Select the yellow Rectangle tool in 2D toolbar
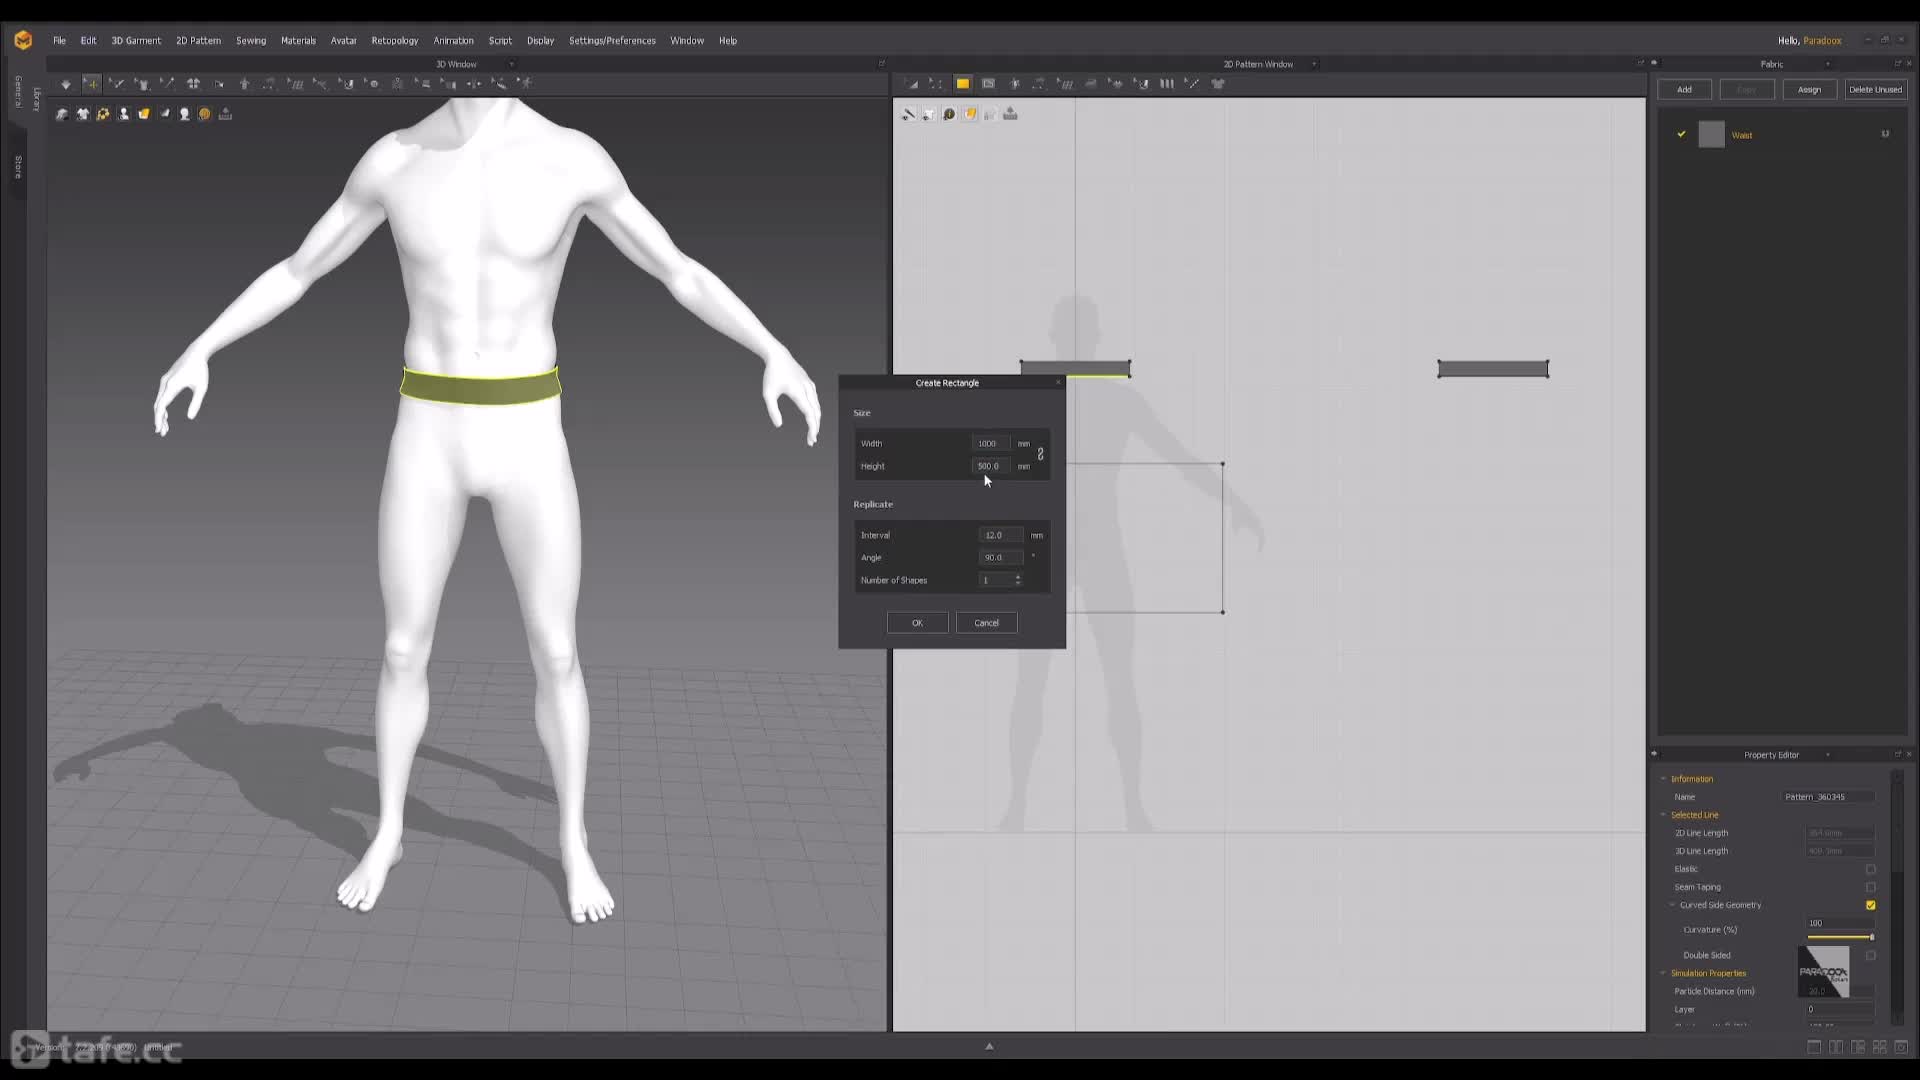This screenshot has height=1080, width=1920. (962, 84)
